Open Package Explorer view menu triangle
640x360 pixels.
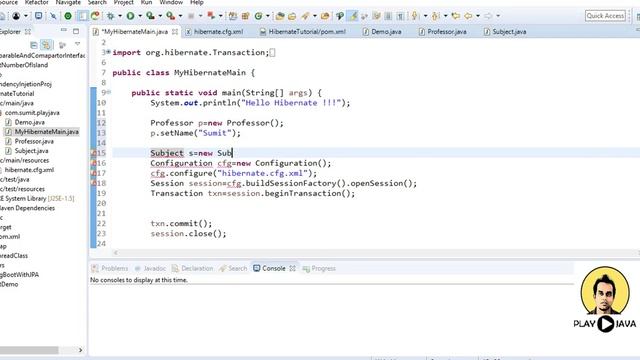tap(77, 44)
